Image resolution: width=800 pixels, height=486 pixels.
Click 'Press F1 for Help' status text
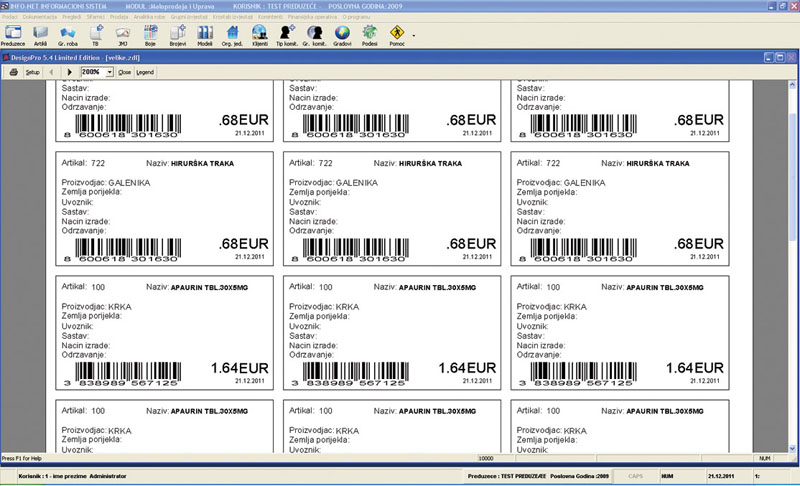point(22,458)
